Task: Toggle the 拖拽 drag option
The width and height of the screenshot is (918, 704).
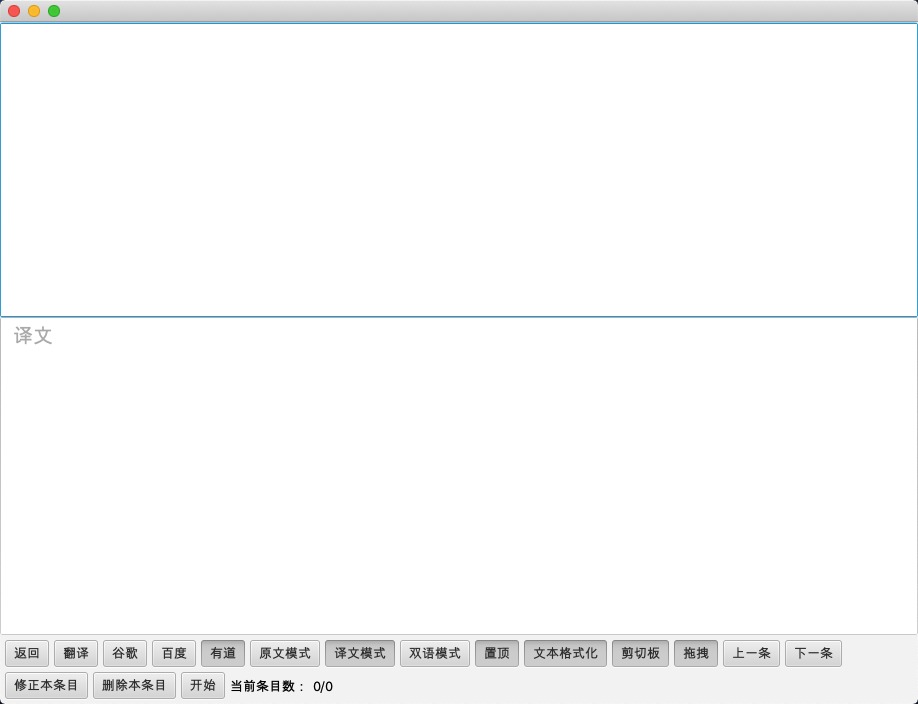Action: click(x=696, y=653)
